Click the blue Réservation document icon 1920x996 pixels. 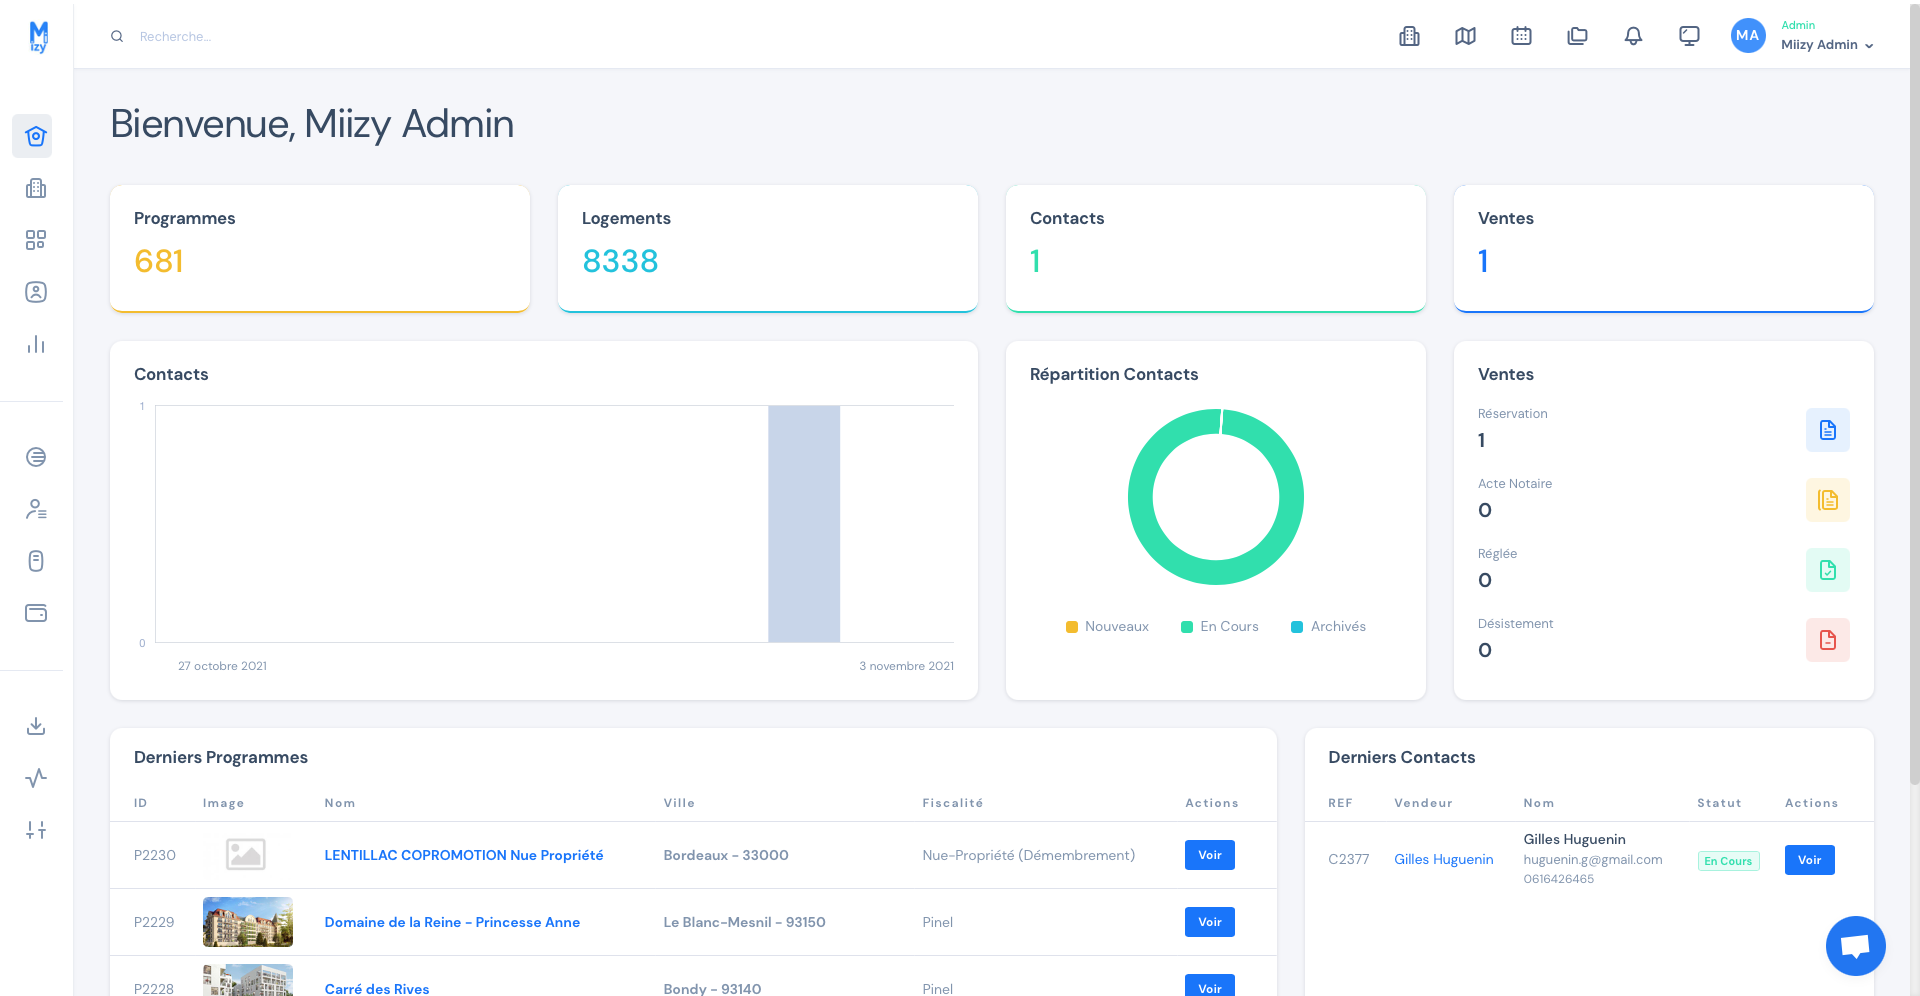[1827, 430]
